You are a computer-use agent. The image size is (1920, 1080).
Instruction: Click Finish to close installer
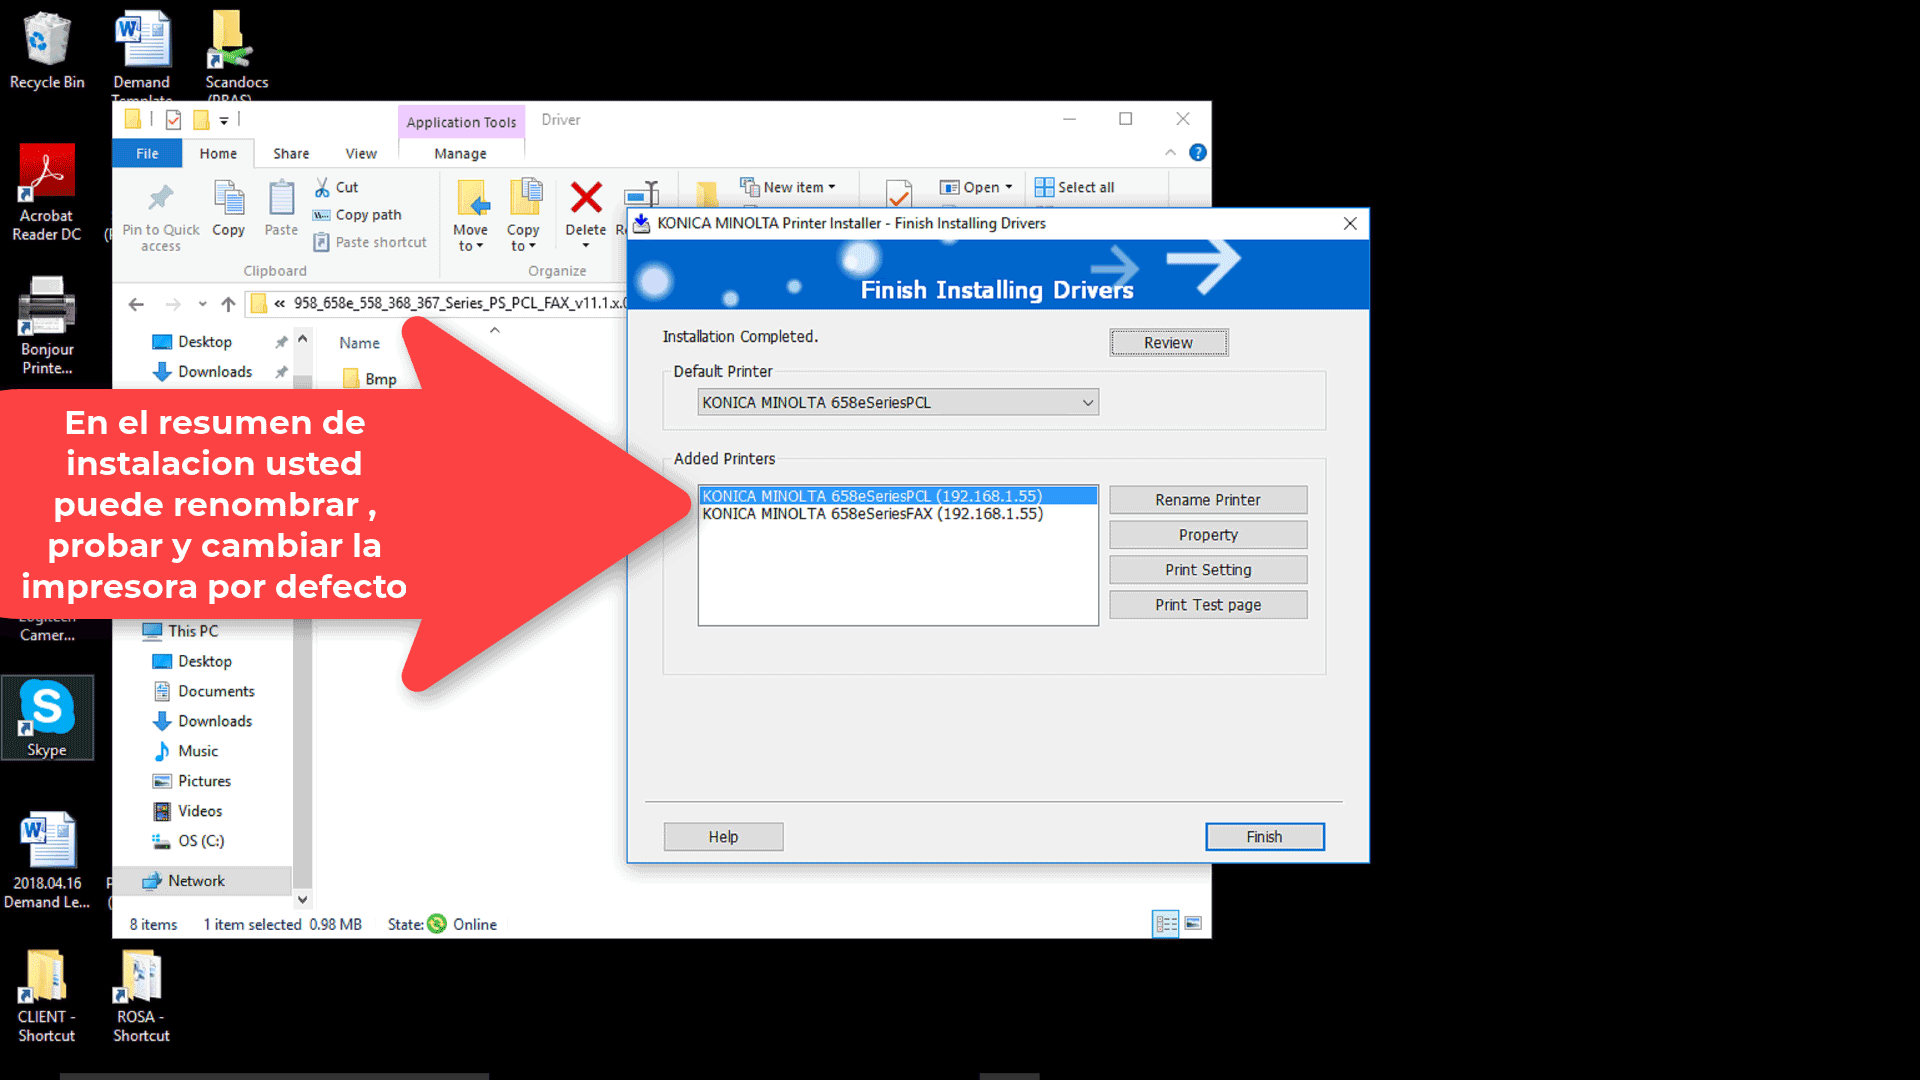tap(1265, 837)
